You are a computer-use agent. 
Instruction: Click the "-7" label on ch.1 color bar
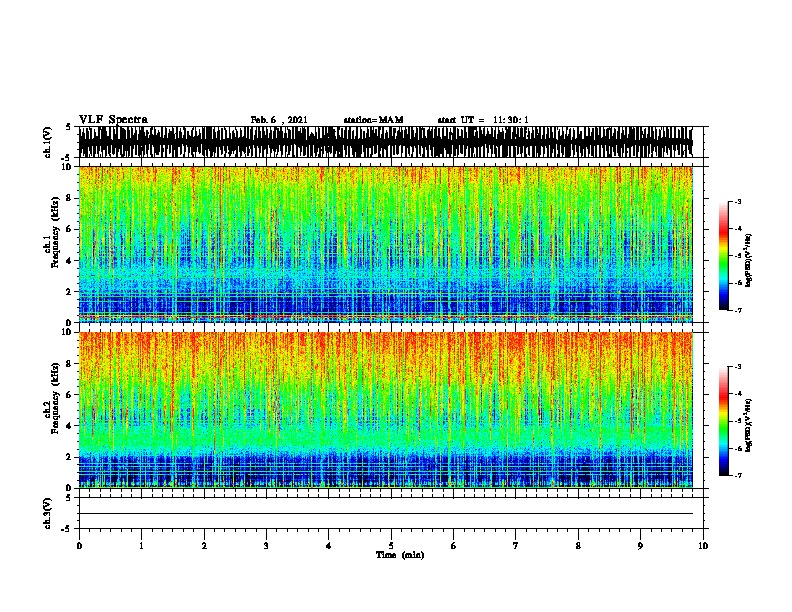click(737, 310)
